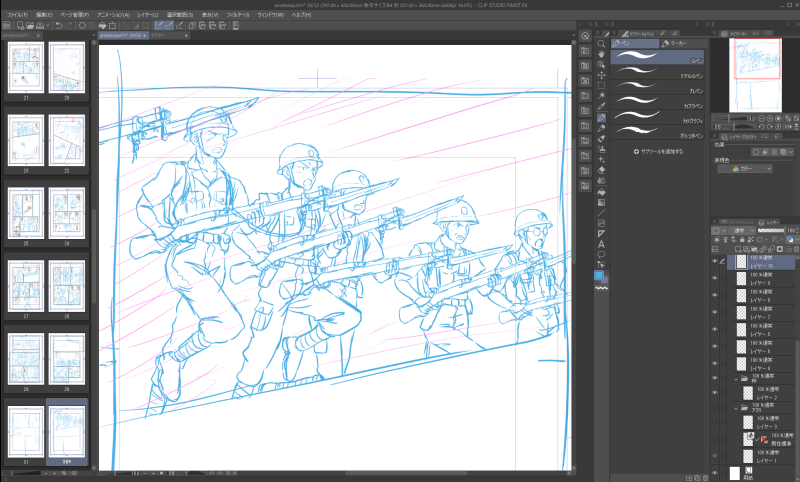Screen dimensions: 800x482
Task: Select the Move layer tool
Action: 601,75
